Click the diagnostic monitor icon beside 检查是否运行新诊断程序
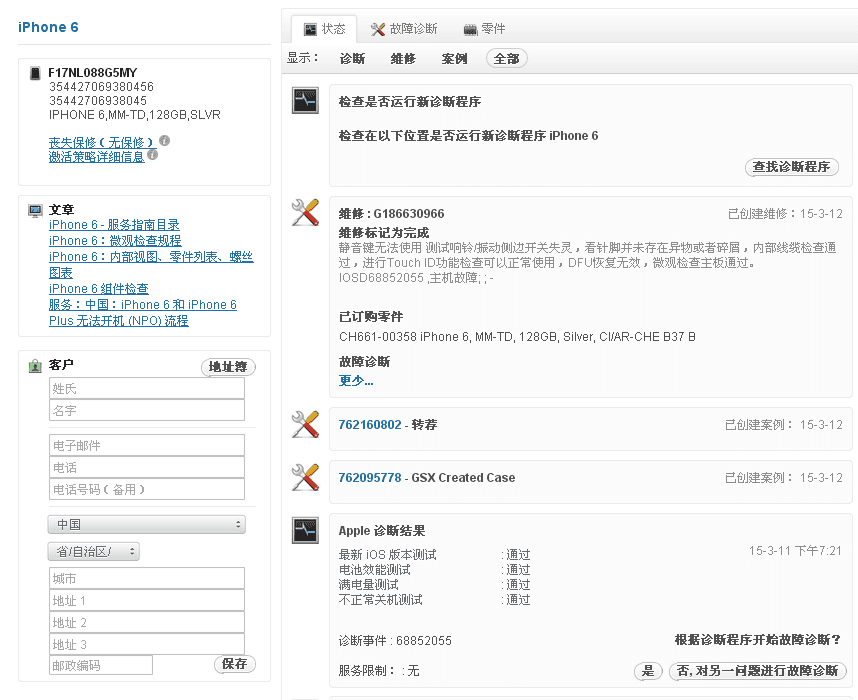This screenshot has height=700, width=858. click(x=305, y=100)
